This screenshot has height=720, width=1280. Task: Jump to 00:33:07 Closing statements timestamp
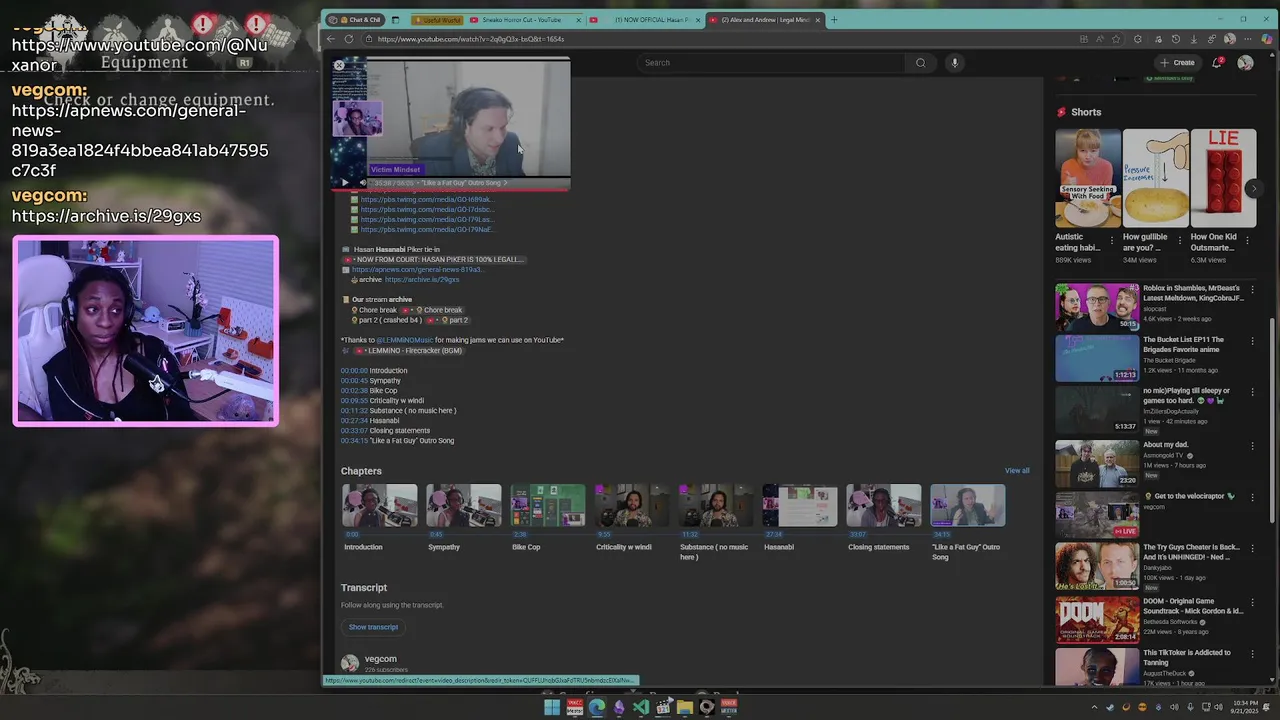(x=354, y=431)
